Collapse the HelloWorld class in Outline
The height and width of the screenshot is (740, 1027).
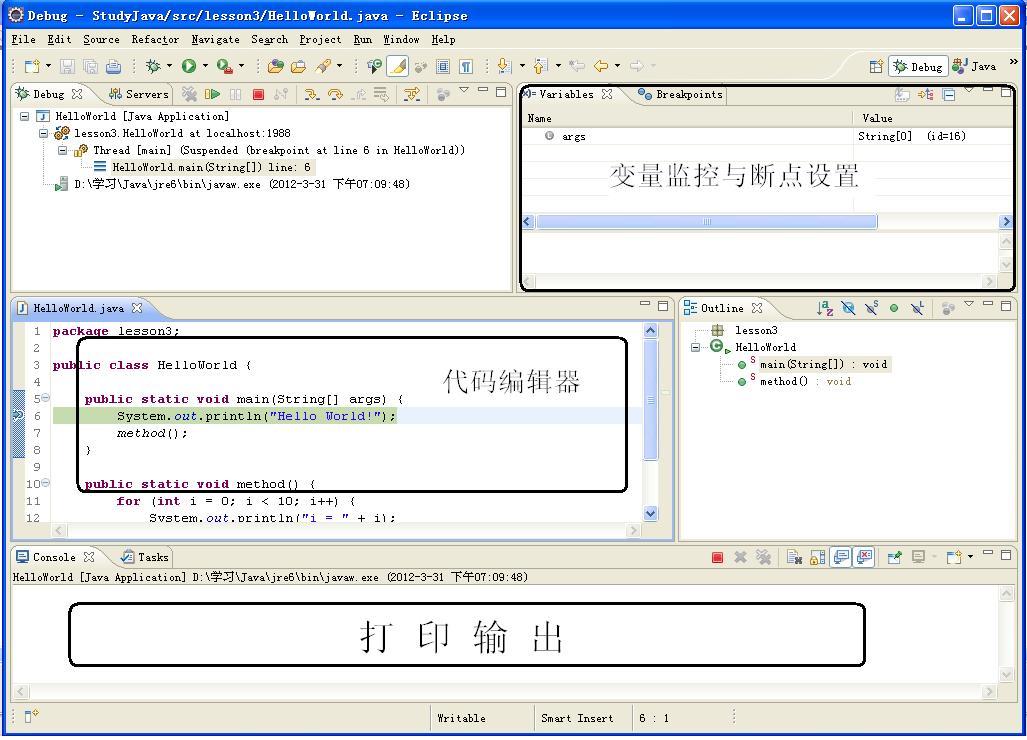[x=696, y=347]
